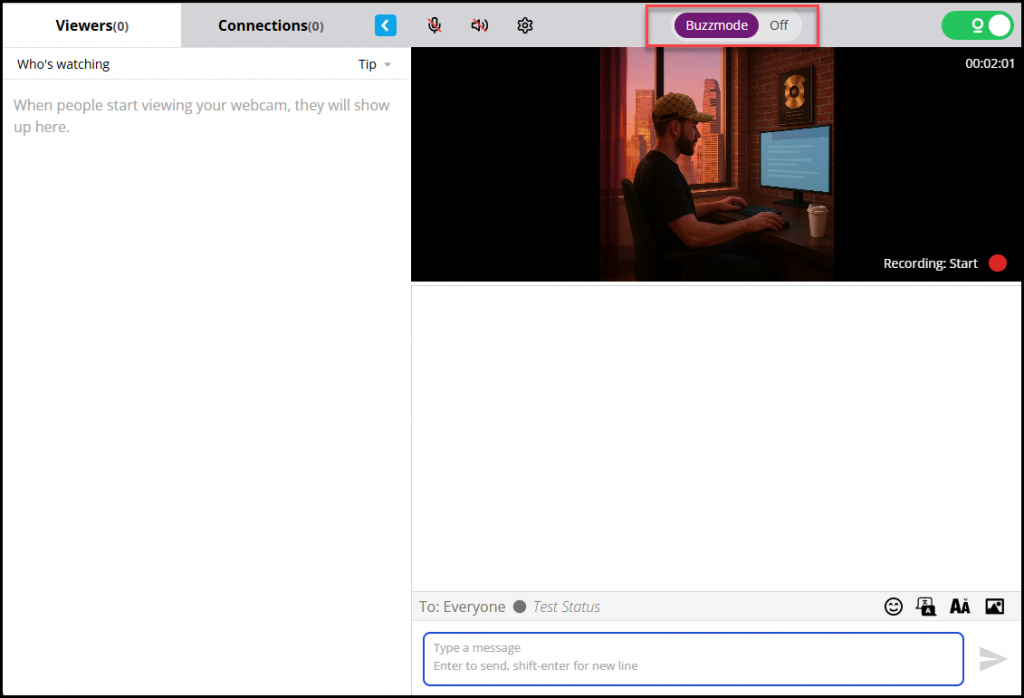Switch to the Viewers tab
Image resolution: width=1024 pixels, height=698 pixels.
92,25
